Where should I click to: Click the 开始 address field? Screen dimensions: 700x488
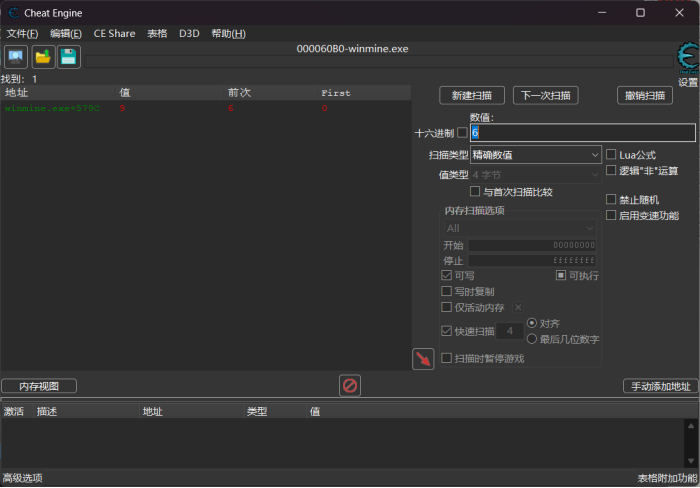[x=532, y=245]
